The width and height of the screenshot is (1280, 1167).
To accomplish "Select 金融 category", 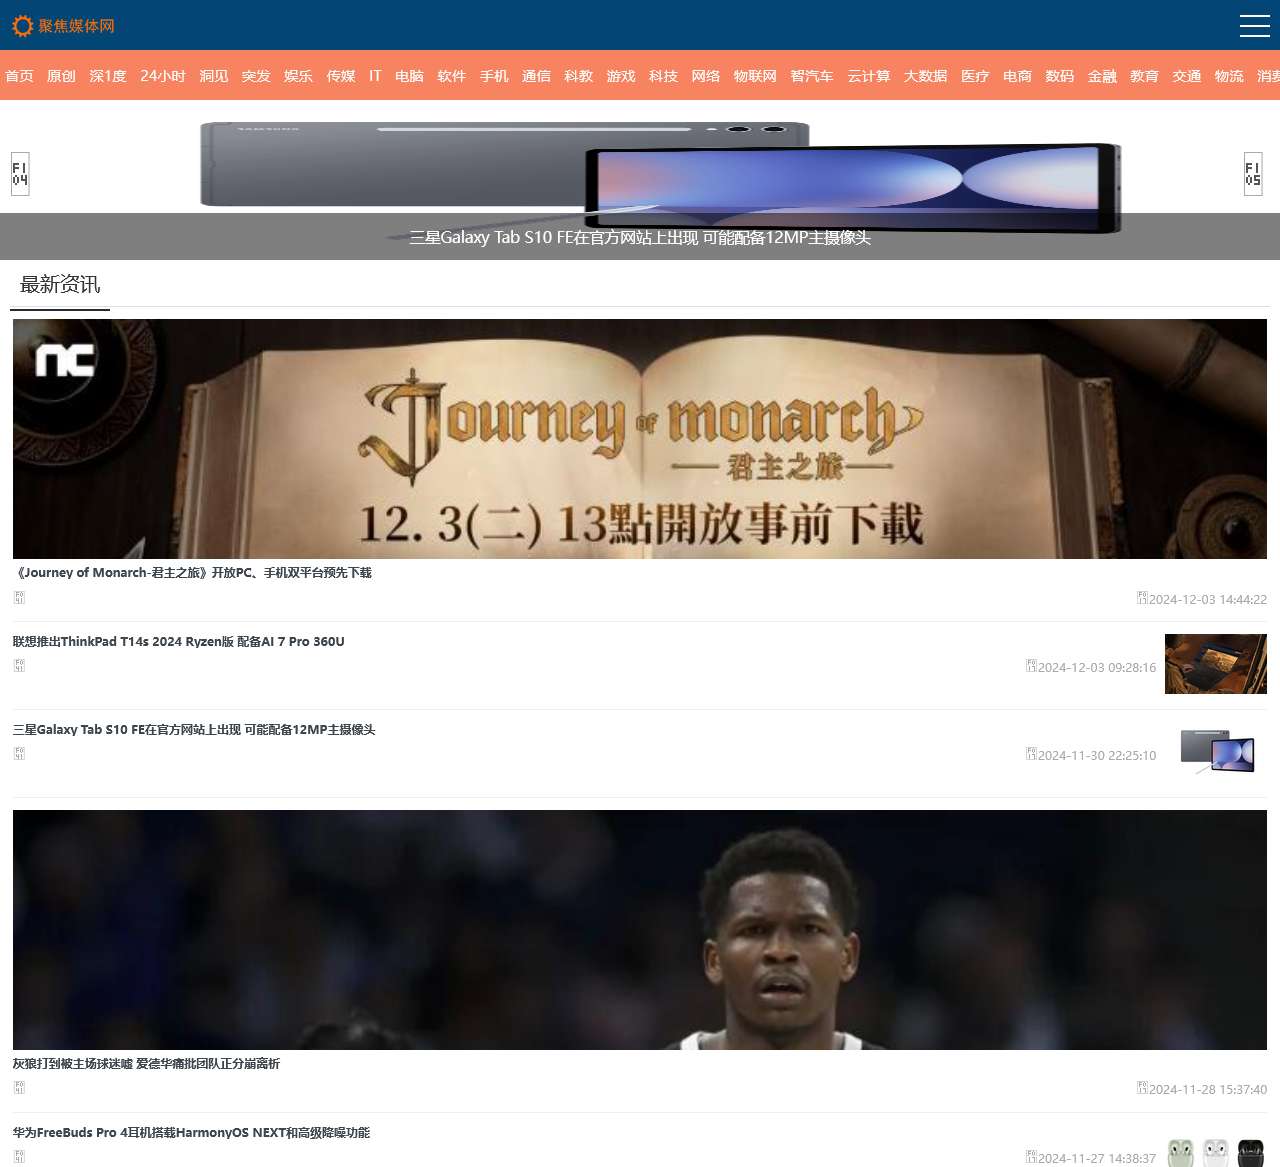I will [x=1102, y=76].
